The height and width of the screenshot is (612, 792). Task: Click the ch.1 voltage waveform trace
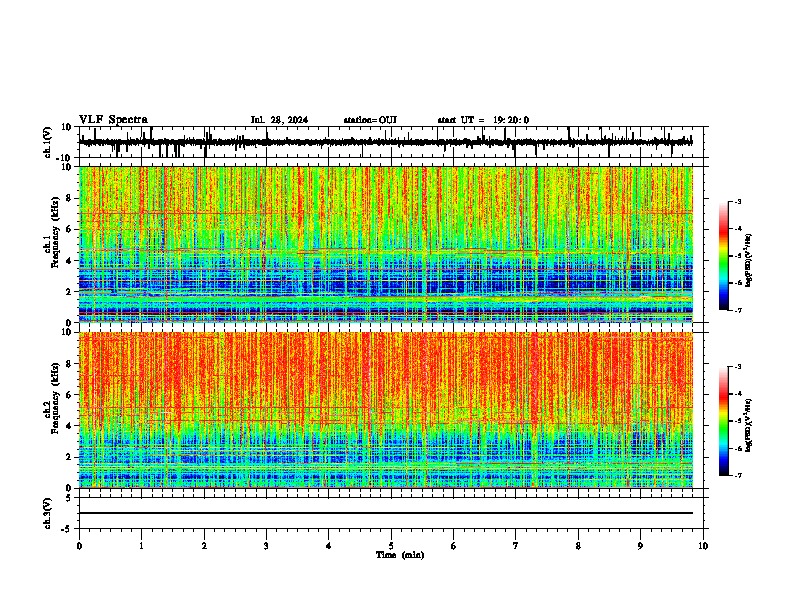pyautogui.click(x=385, y=142)
